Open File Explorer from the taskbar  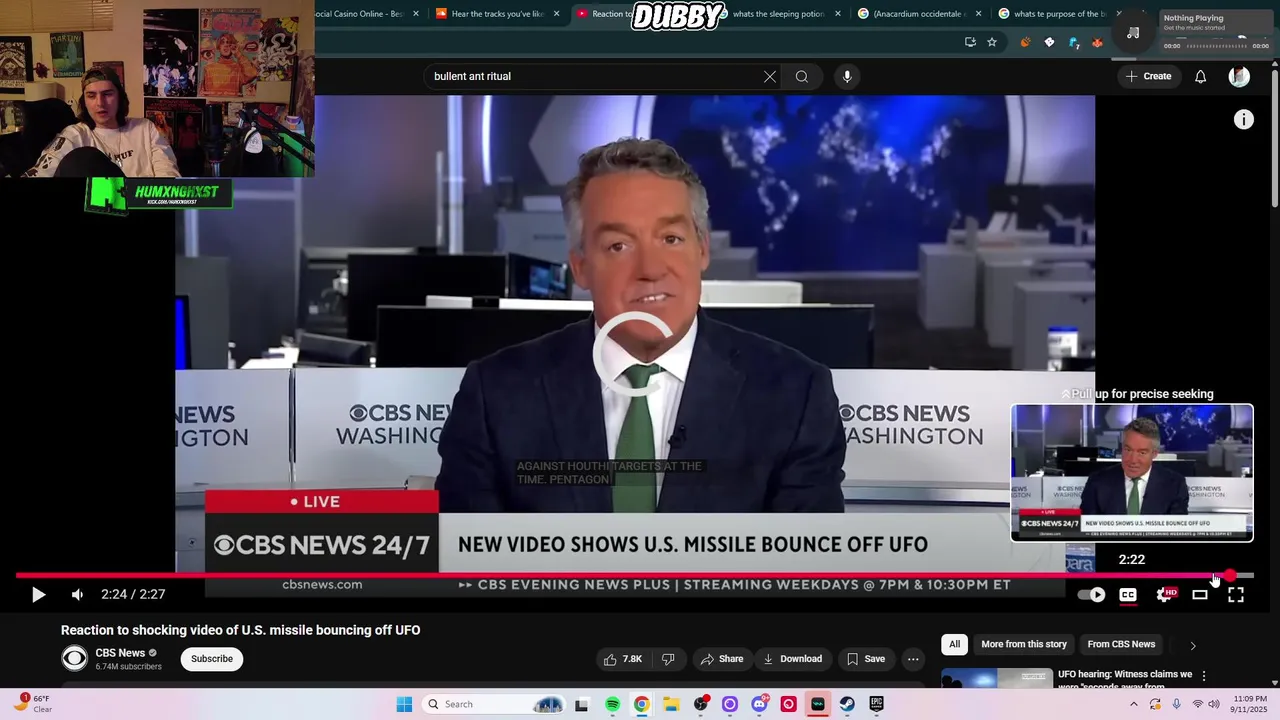pos(671,704)
